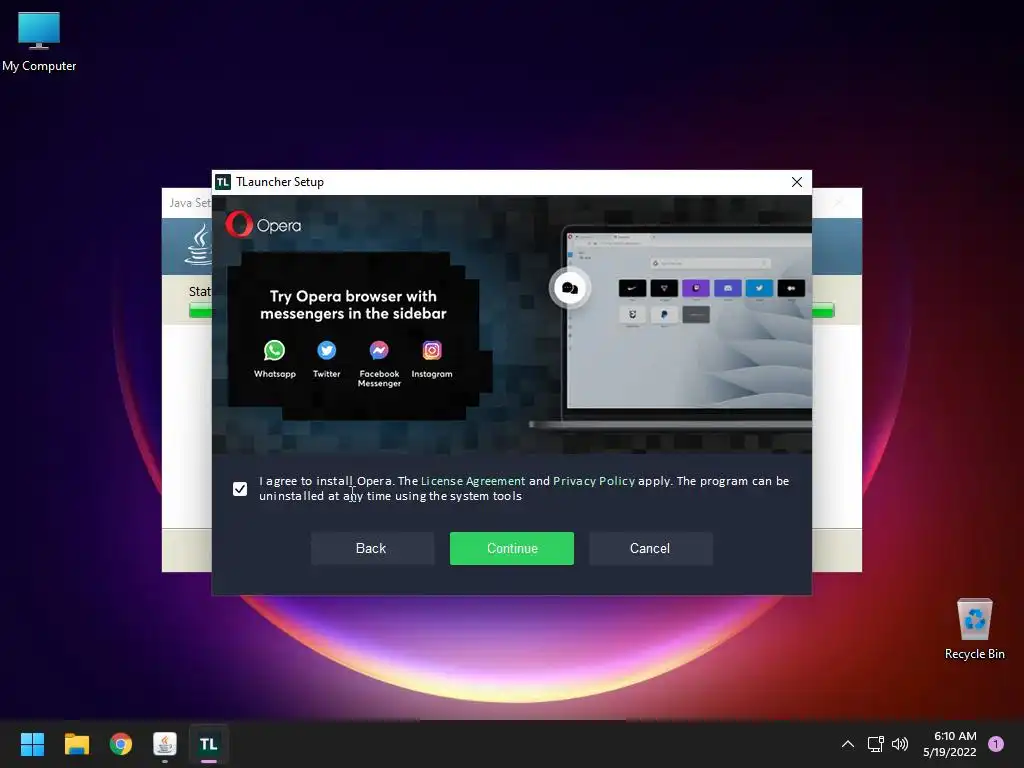Image resolution: width=1024 pixels, height=768 pixels.
Task: Click the Facebook Messenger icon in the ad
Action: pyautogui.click(x=379, y=351)
